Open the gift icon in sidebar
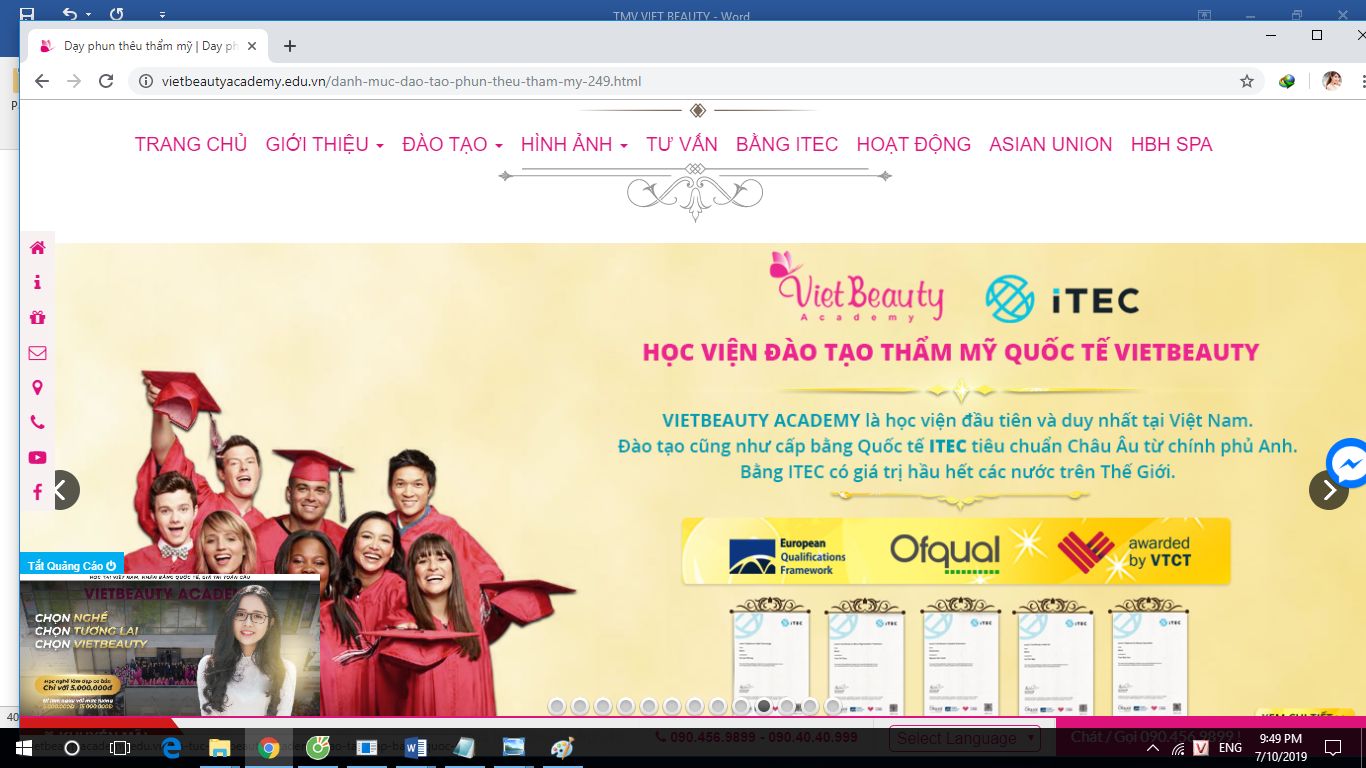1366x768 pixels. [37, 318]
